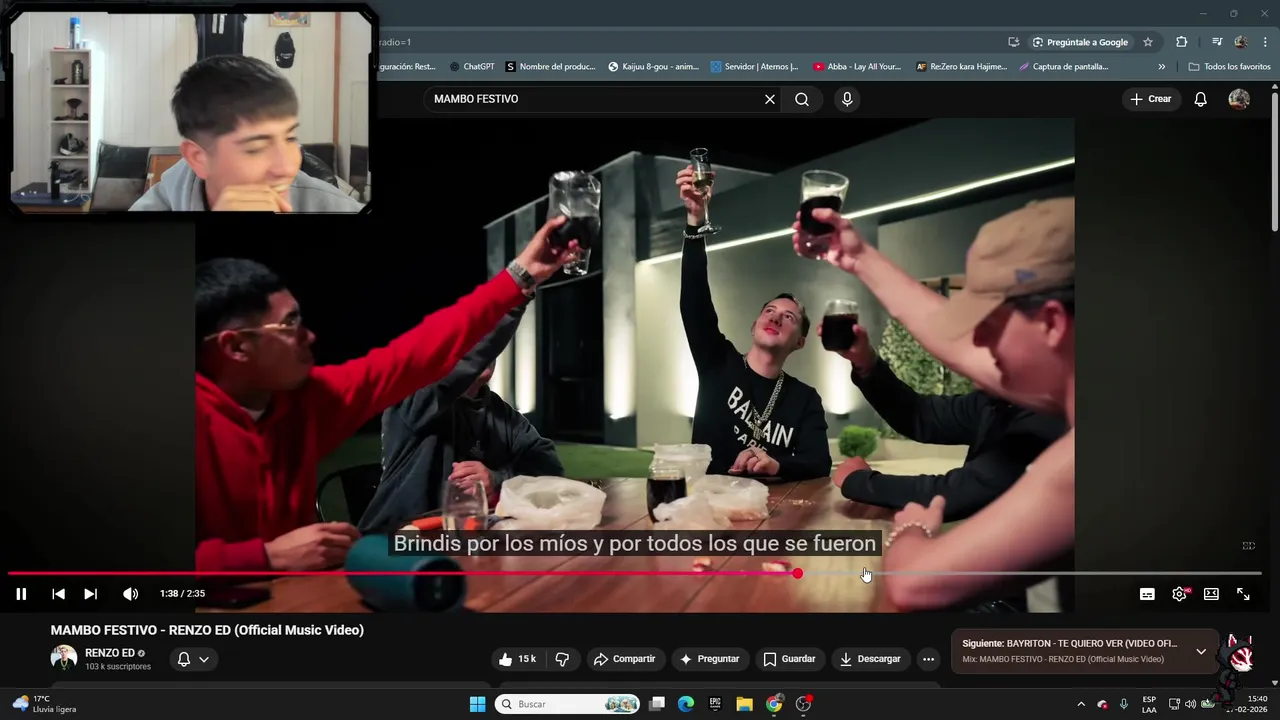Click the RENZO ED channel avatar

click(x=64, y=658)
